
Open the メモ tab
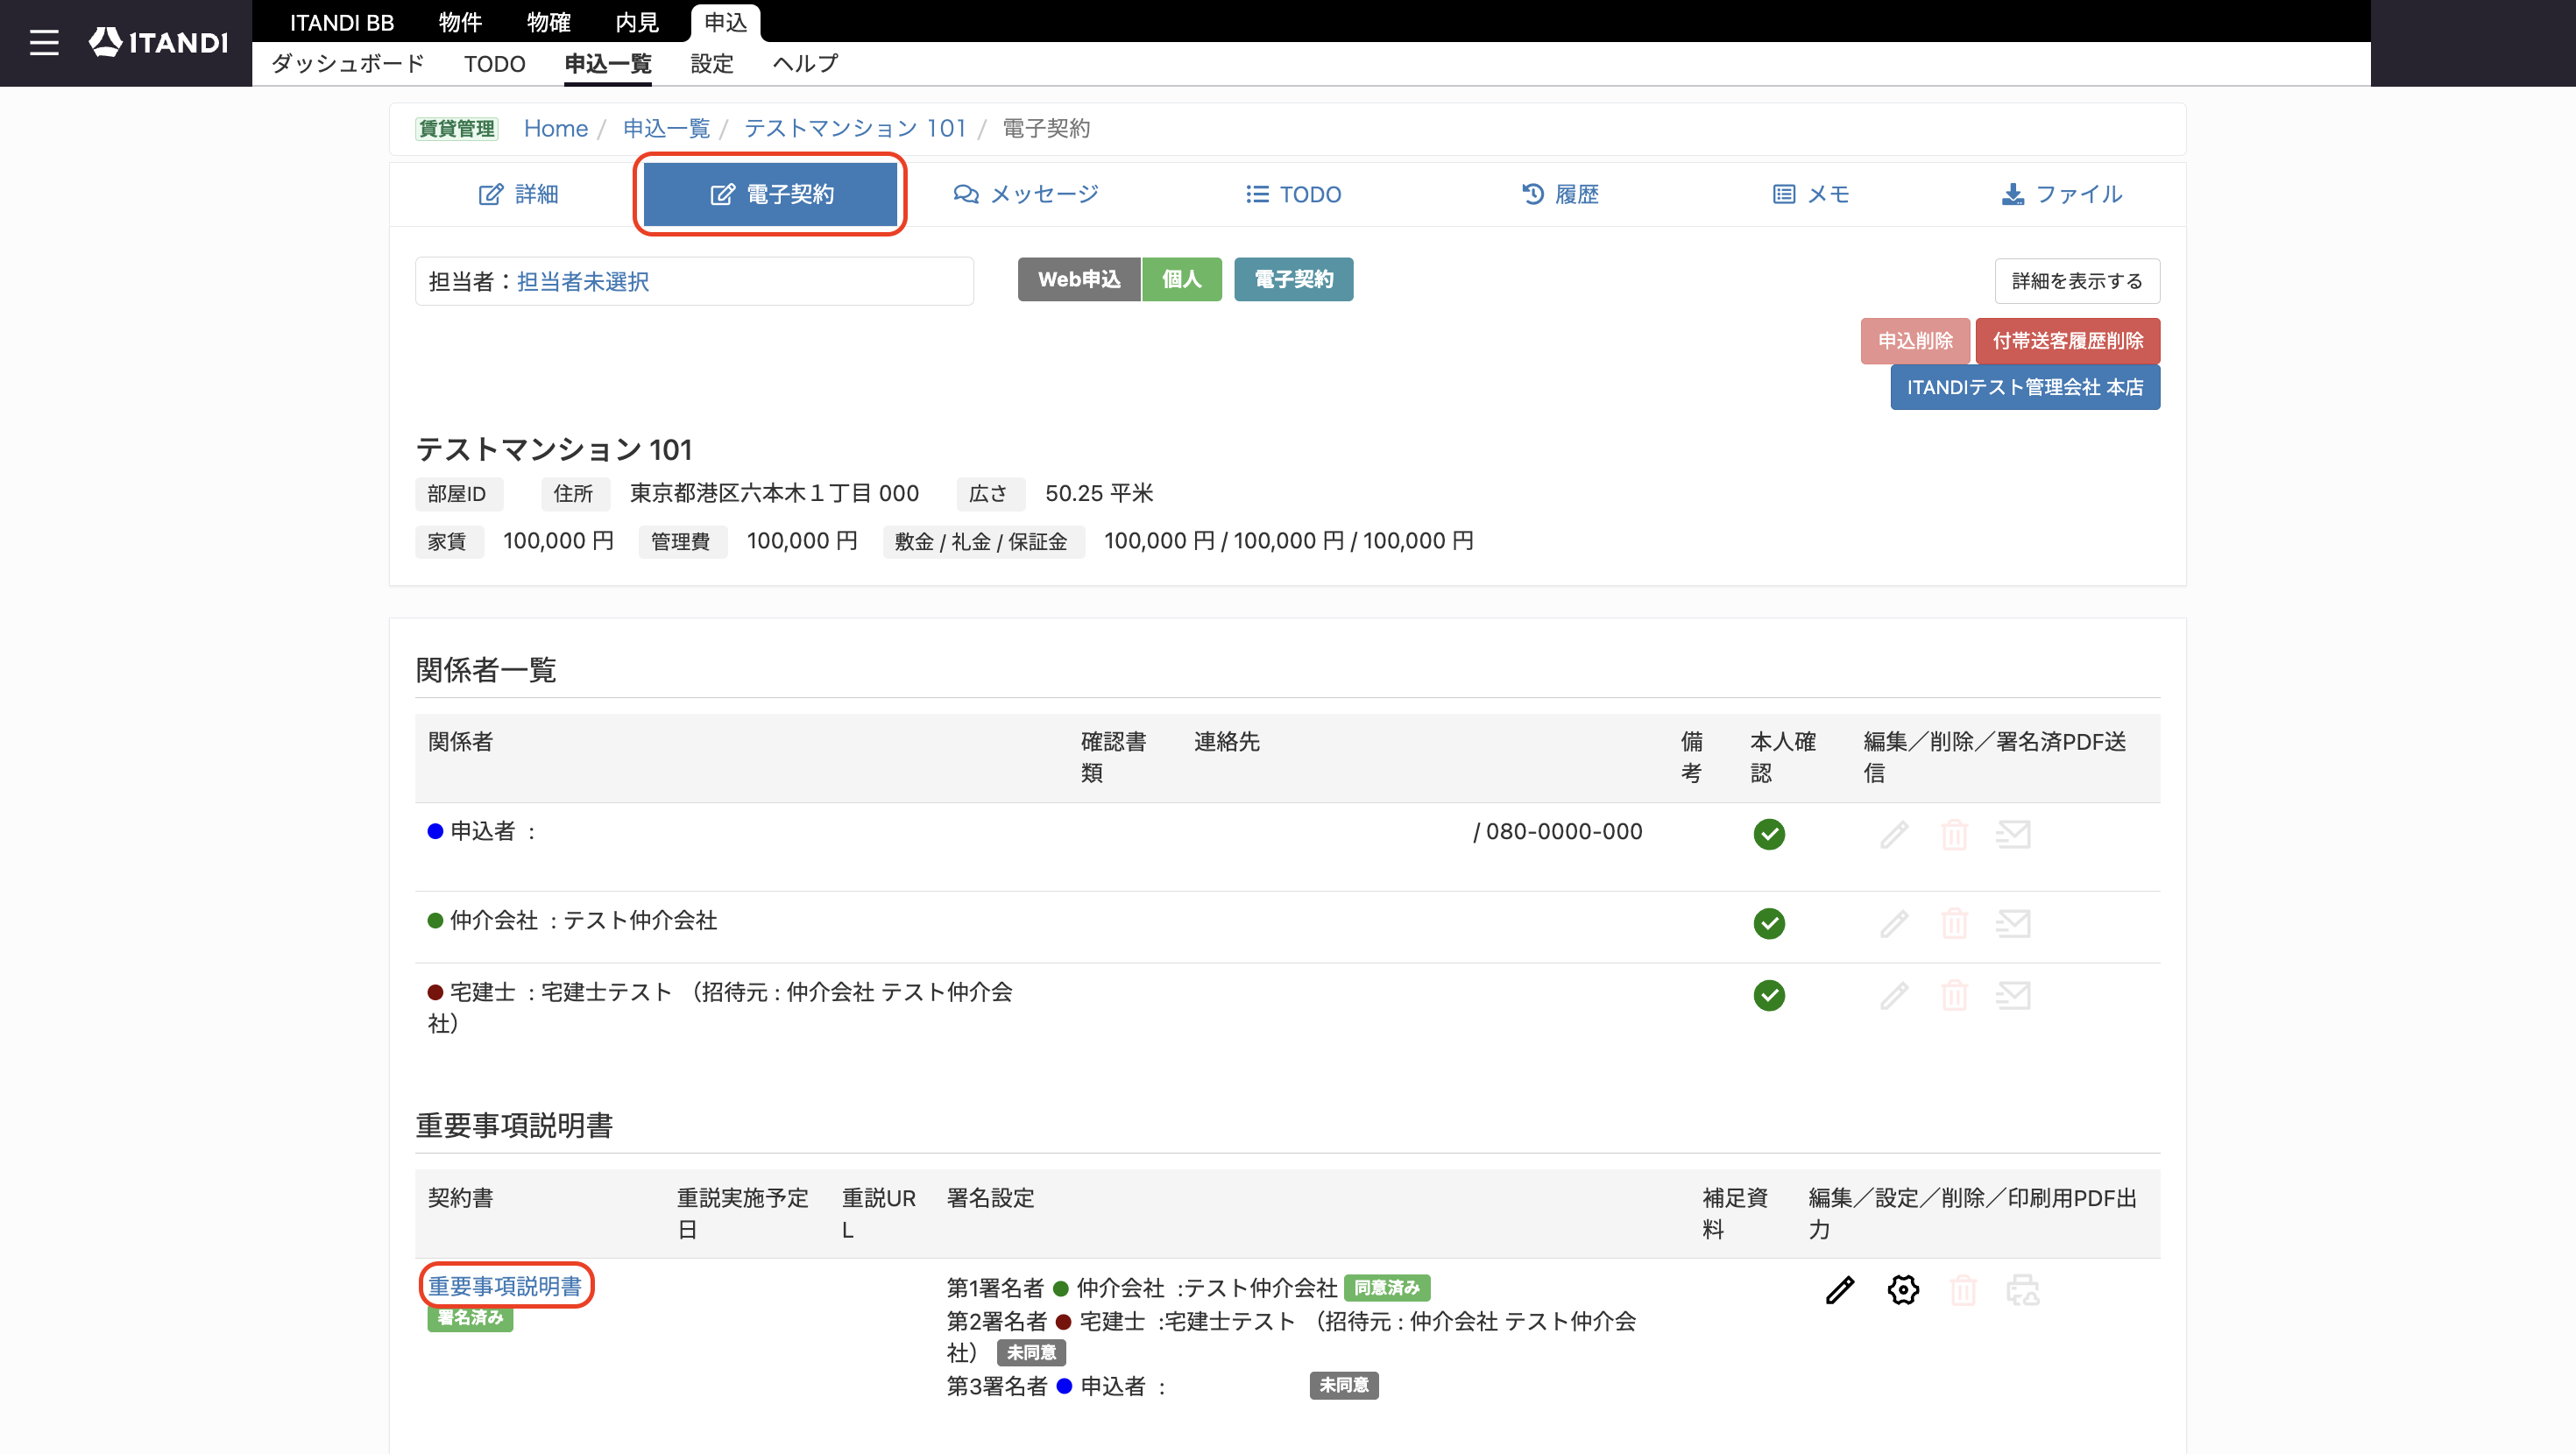pyautogui.click(x=1811, y=194)
